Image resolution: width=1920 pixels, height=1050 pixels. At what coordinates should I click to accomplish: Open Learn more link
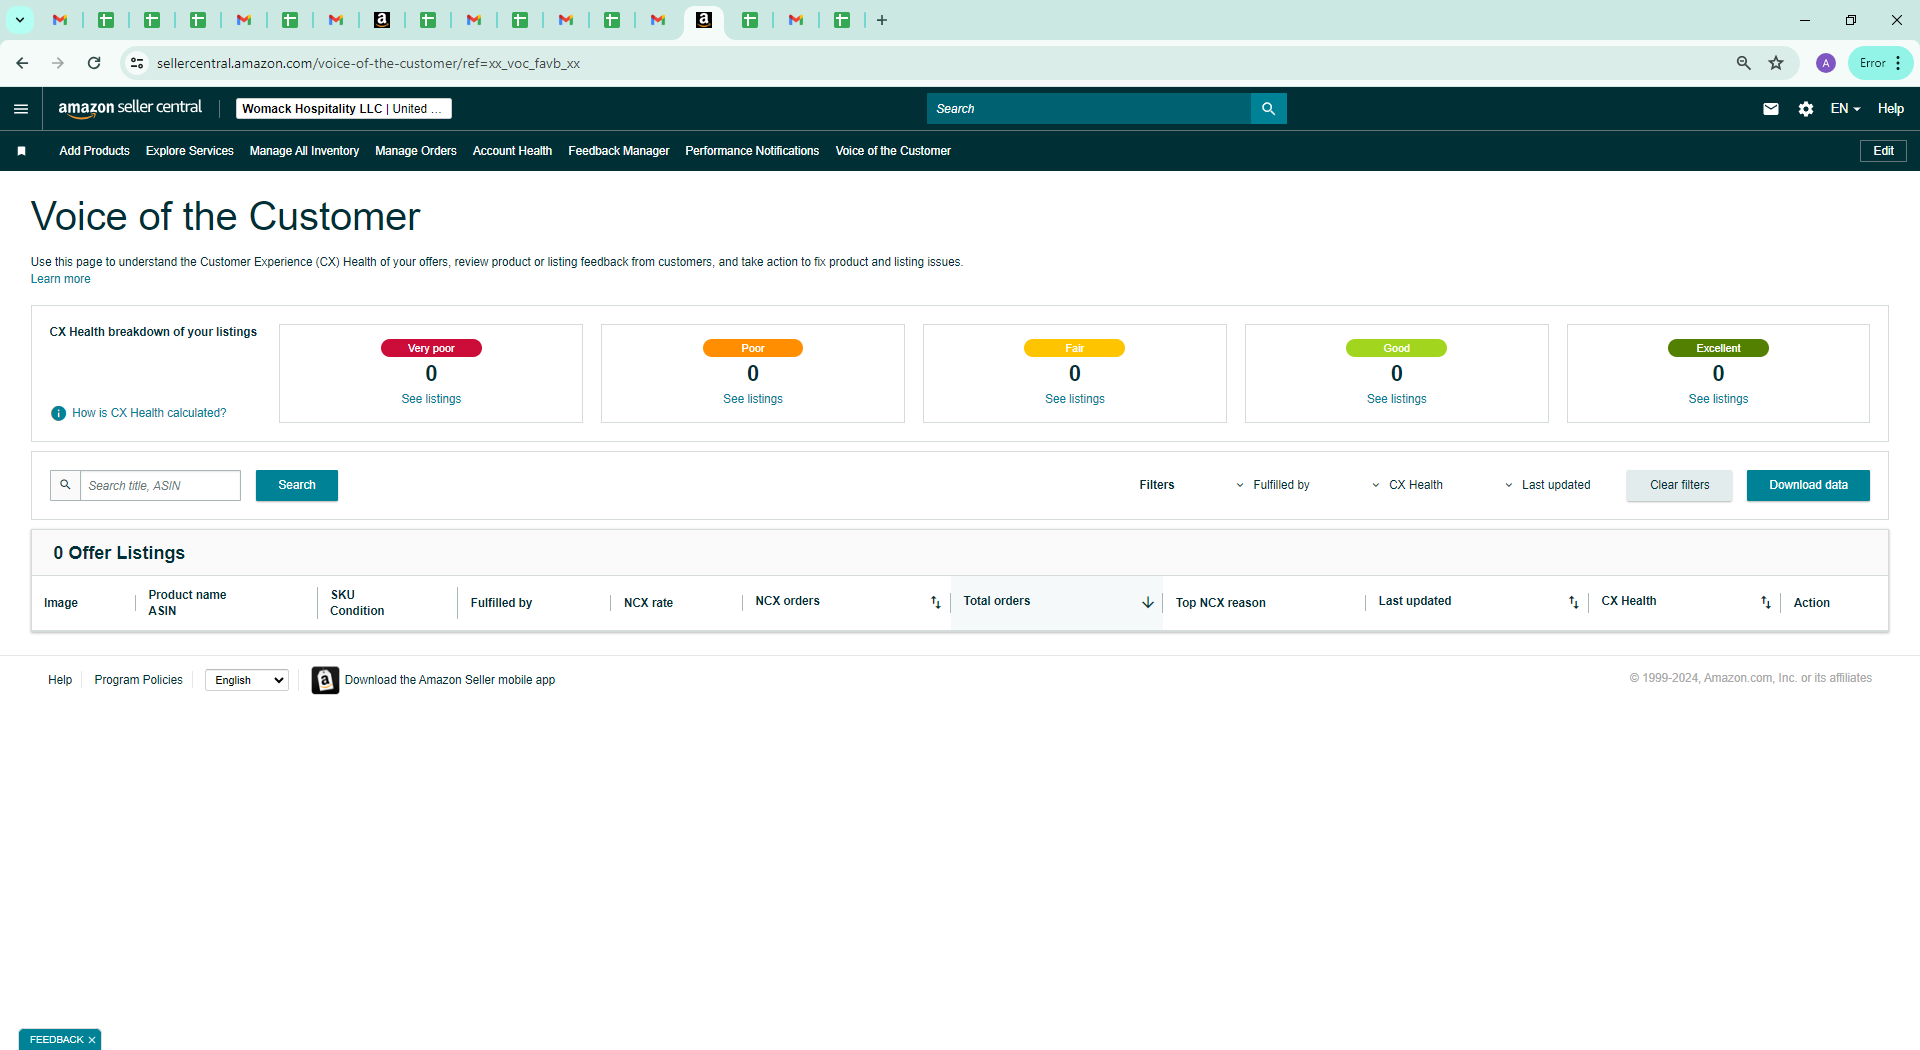point(60,279)
